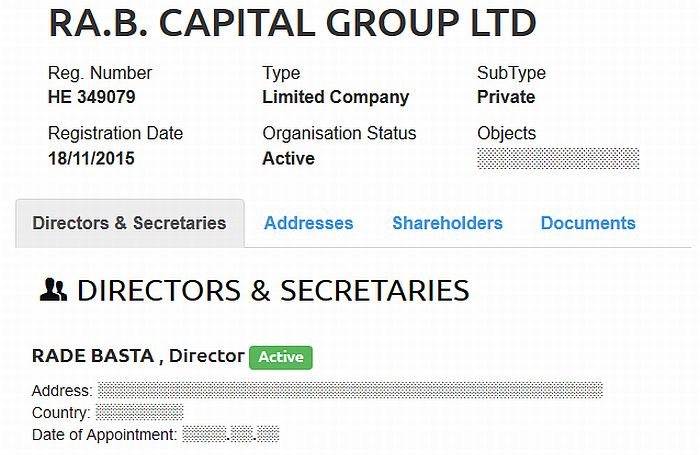Click the Organisation Status label

[339, 134]
